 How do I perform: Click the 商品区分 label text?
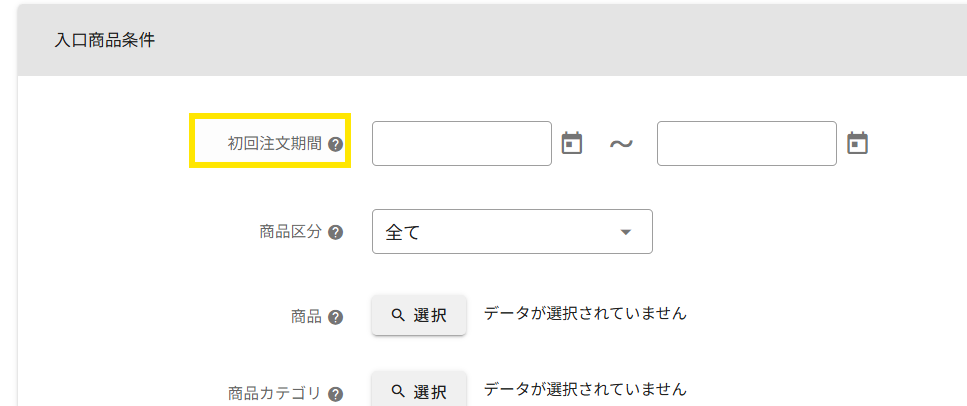(290, 232)
